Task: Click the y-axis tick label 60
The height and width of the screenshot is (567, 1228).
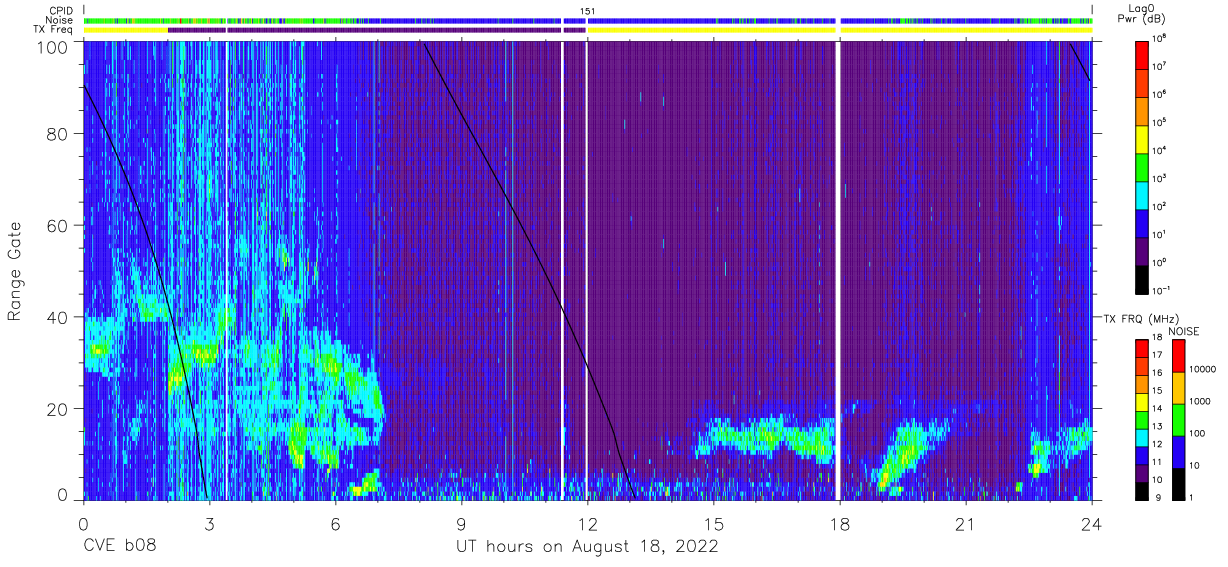Action: tap(58, 225)
